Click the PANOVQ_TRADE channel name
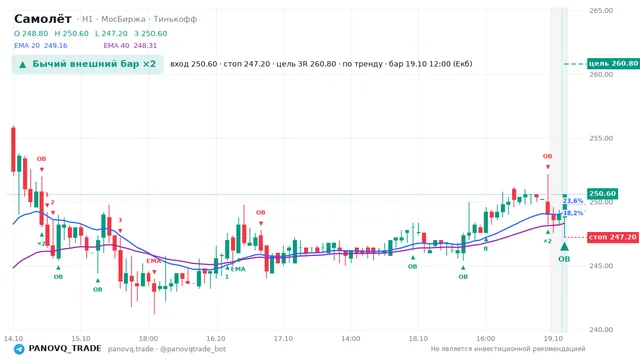Image resolution: width=640 pixels, height=360 pixels. (x=65, y=349)
